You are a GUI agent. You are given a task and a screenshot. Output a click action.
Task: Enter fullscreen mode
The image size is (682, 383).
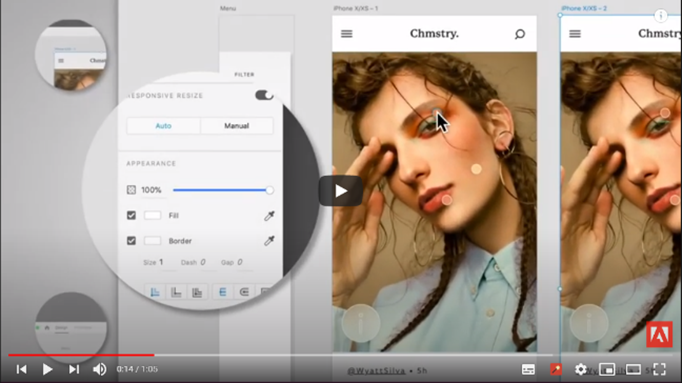coord(659,370)
